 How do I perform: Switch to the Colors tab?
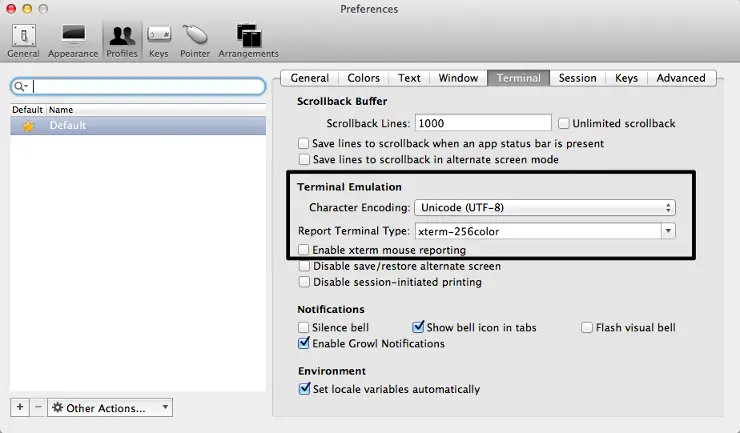pos(363,78)
